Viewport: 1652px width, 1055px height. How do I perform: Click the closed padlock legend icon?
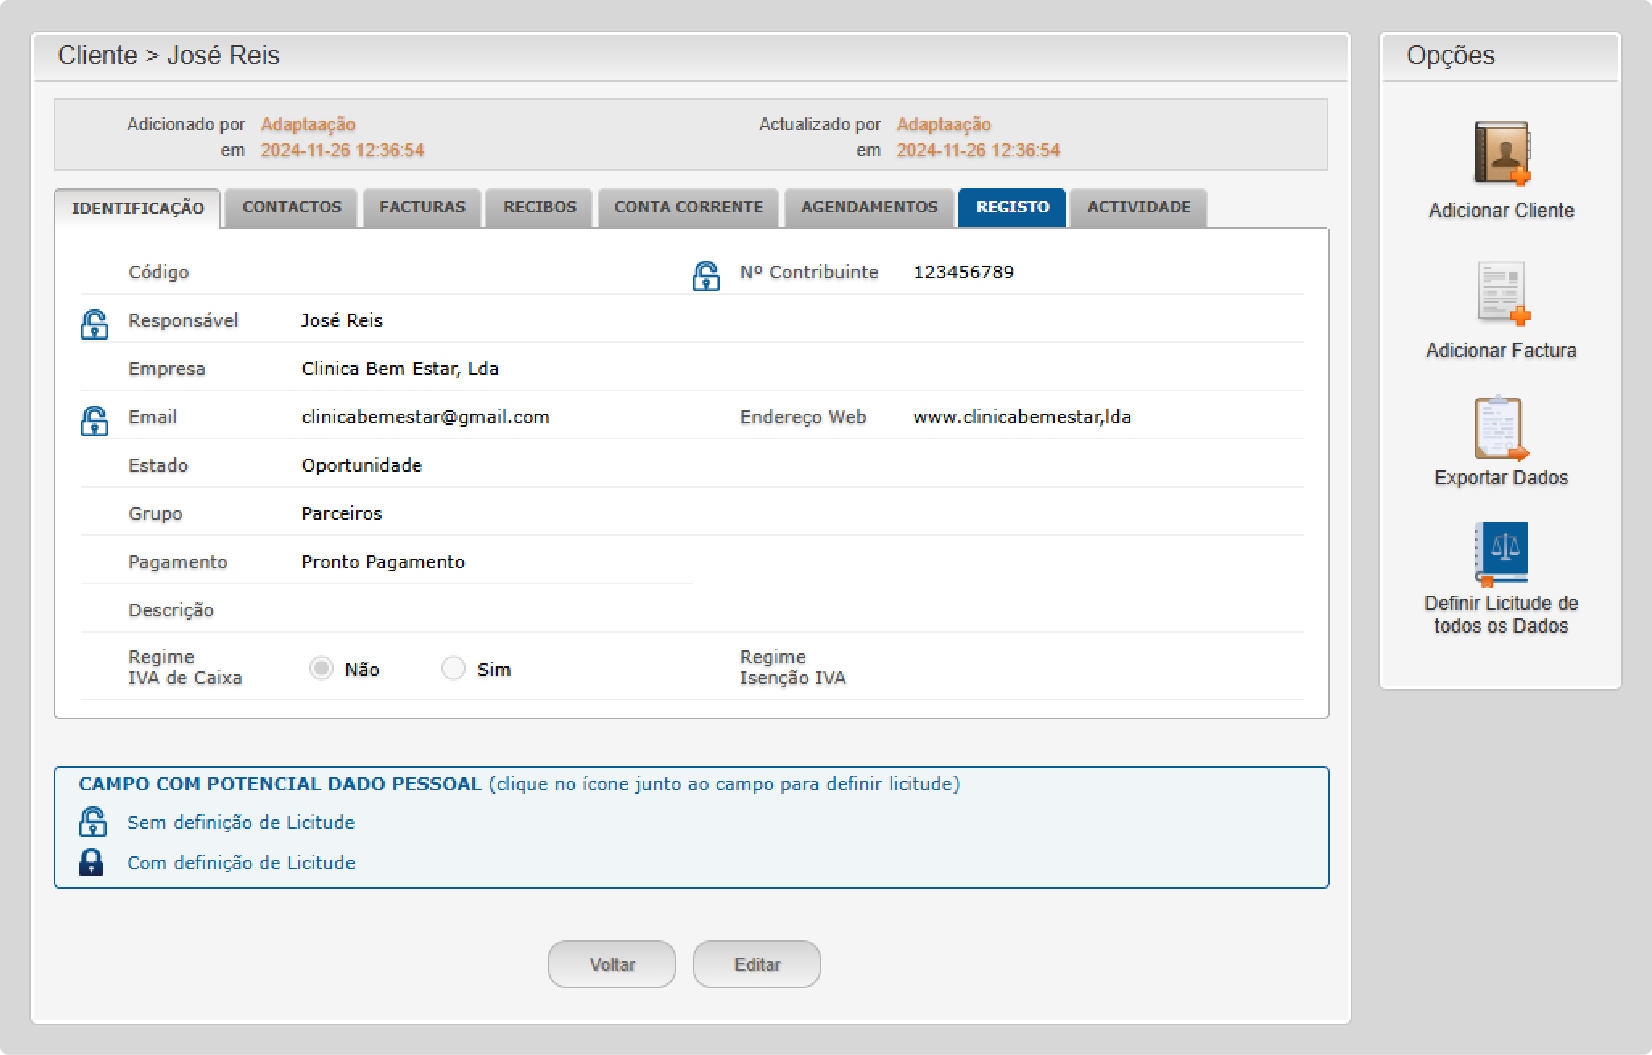tap(91, 862)
